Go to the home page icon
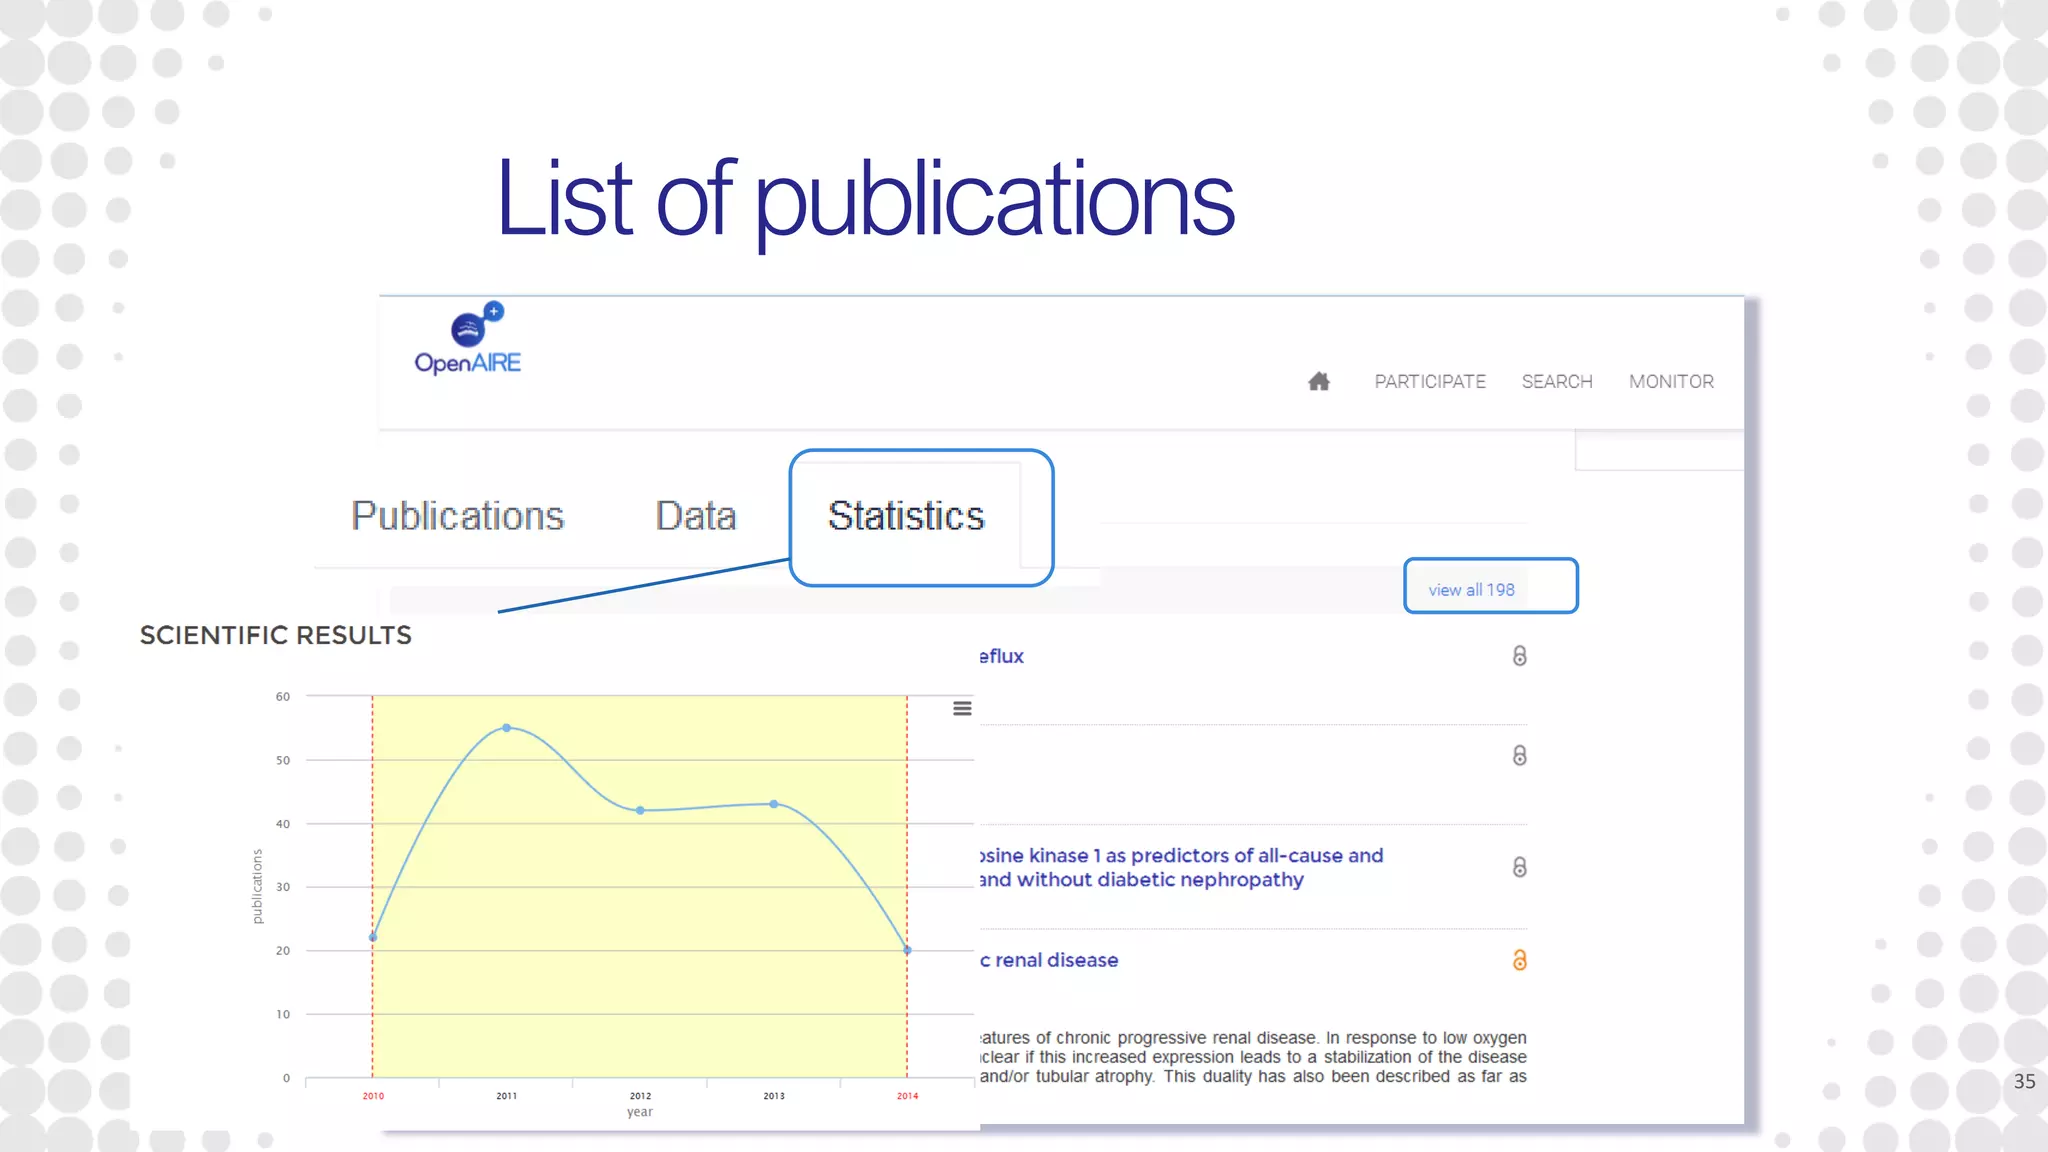Image resolution: width=2048 pixels, height=1152 pixels. pos(1319,381)
